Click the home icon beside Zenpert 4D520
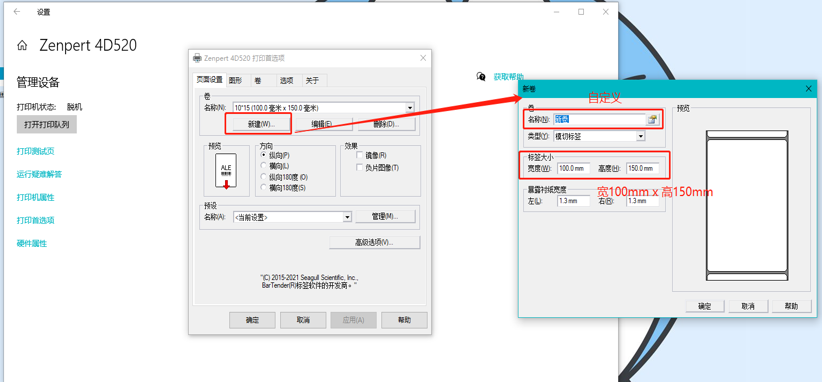Screen dimensions: 822x382 click(22, 46)
